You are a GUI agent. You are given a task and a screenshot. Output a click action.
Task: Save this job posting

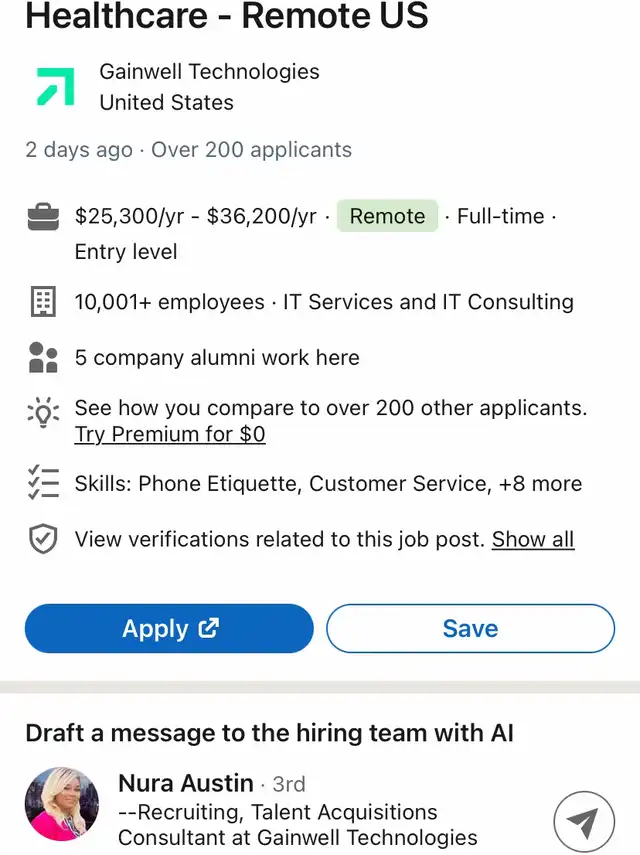(x=470, y=628)
